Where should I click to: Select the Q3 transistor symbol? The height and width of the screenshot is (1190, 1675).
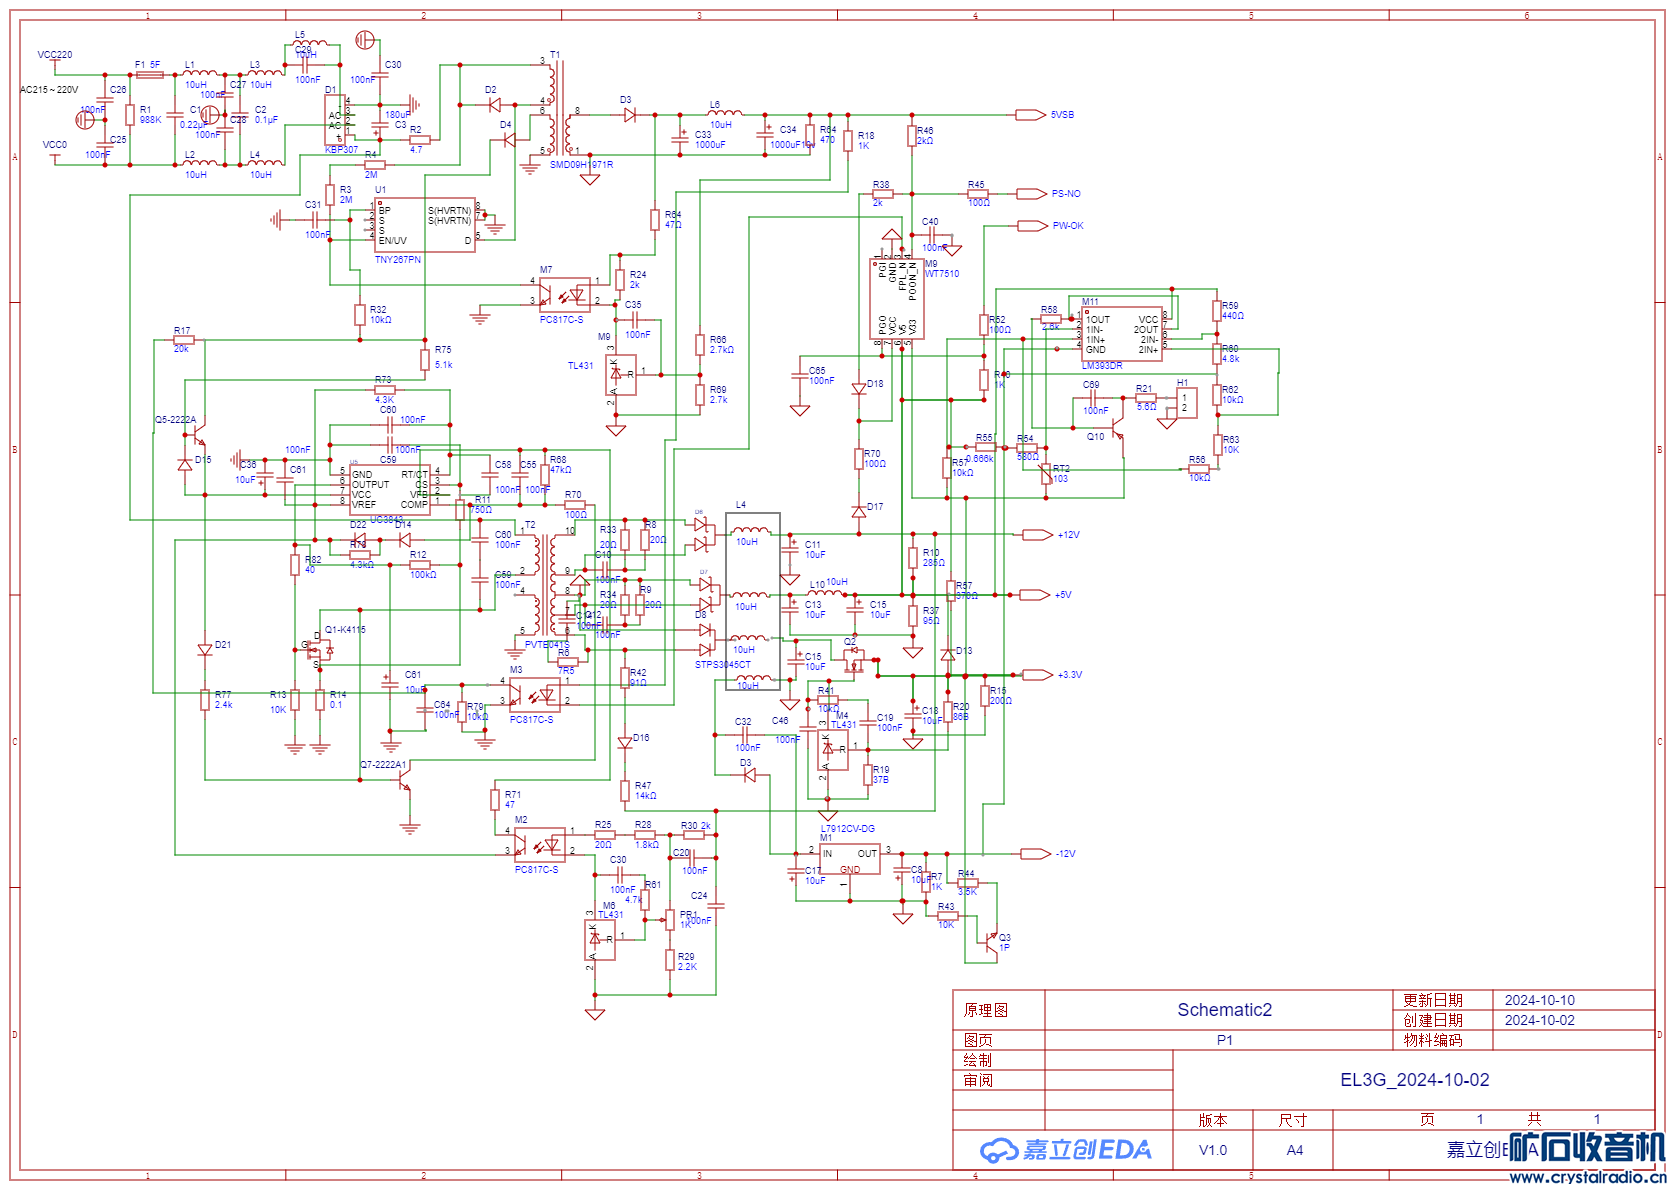[992, 942]
